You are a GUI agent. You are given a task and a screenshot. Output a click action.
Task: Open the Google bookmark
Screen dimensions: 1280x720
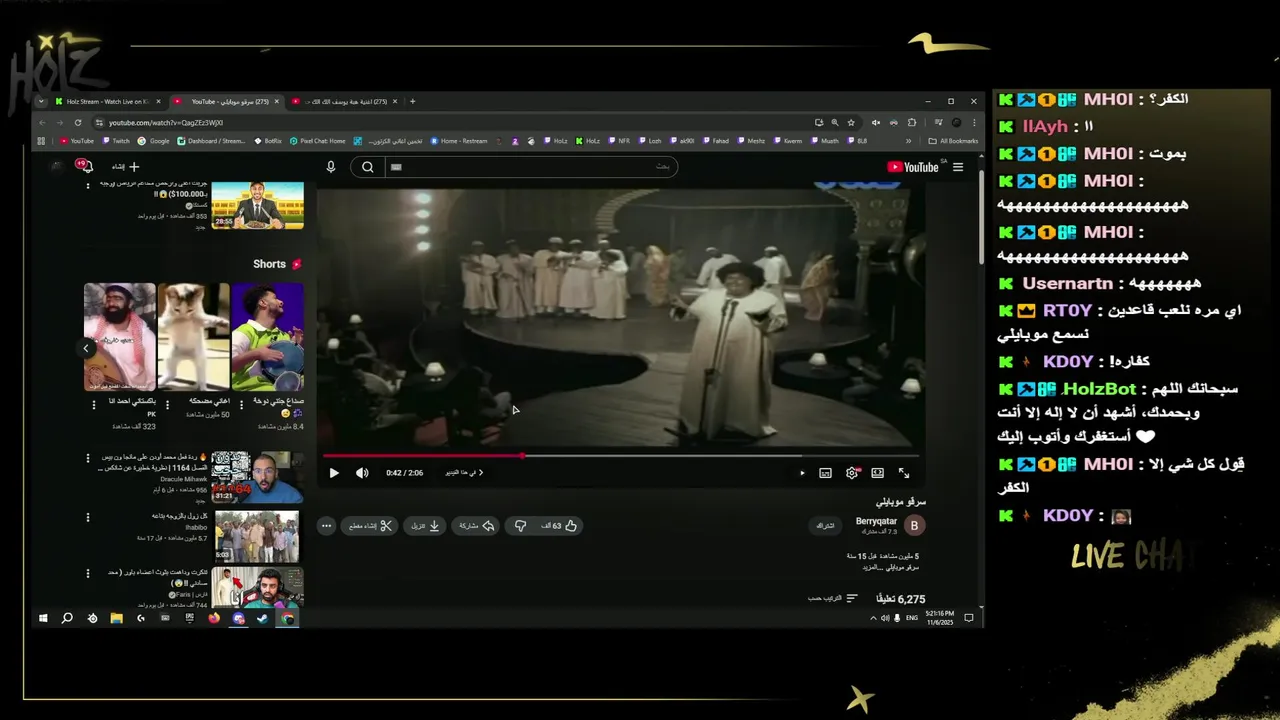(154, 141)
